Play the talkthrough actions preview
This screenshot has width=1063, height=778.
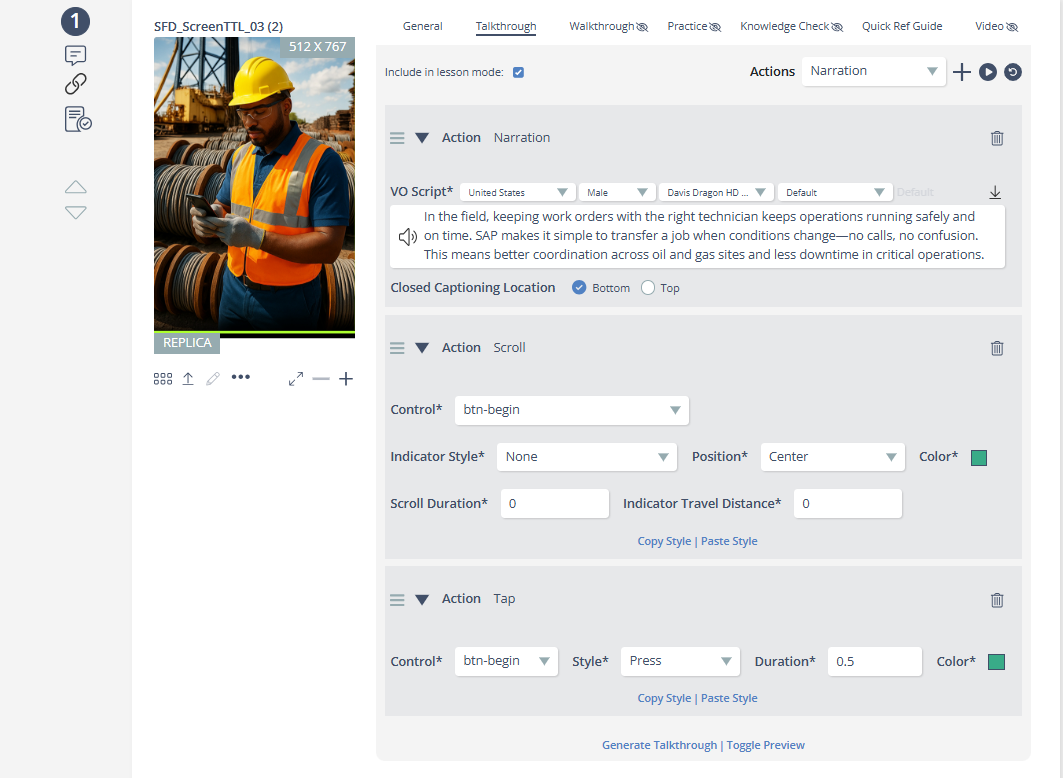point(988,72)
